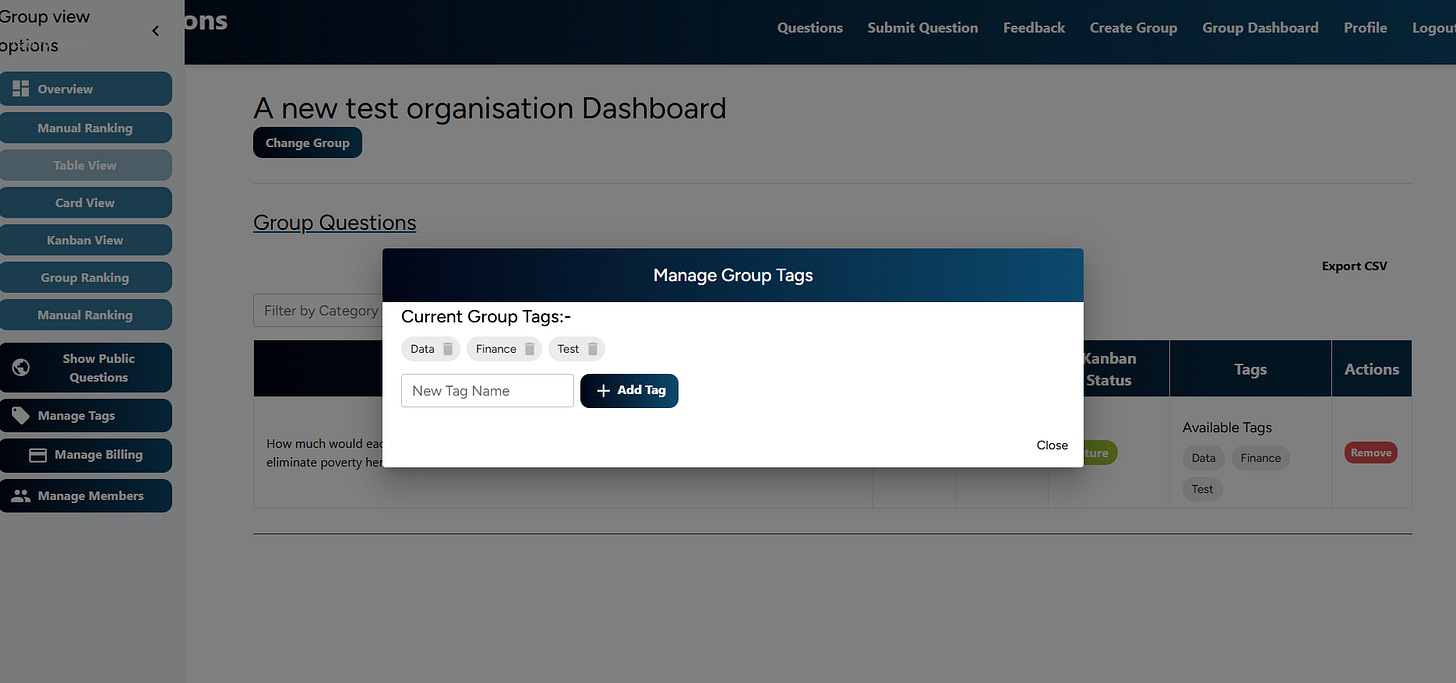Close the Manage Group Tags dialog
The height and width of the screenshot is (683, 1456).
(1052, 445)
